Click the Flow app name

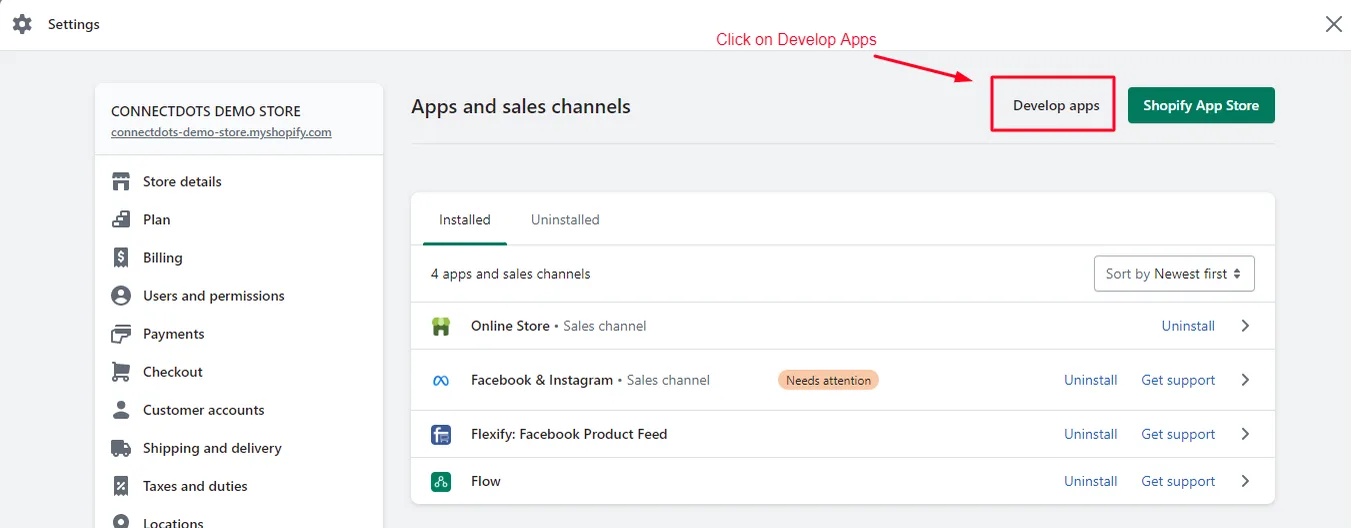click(x=486, y=481)
